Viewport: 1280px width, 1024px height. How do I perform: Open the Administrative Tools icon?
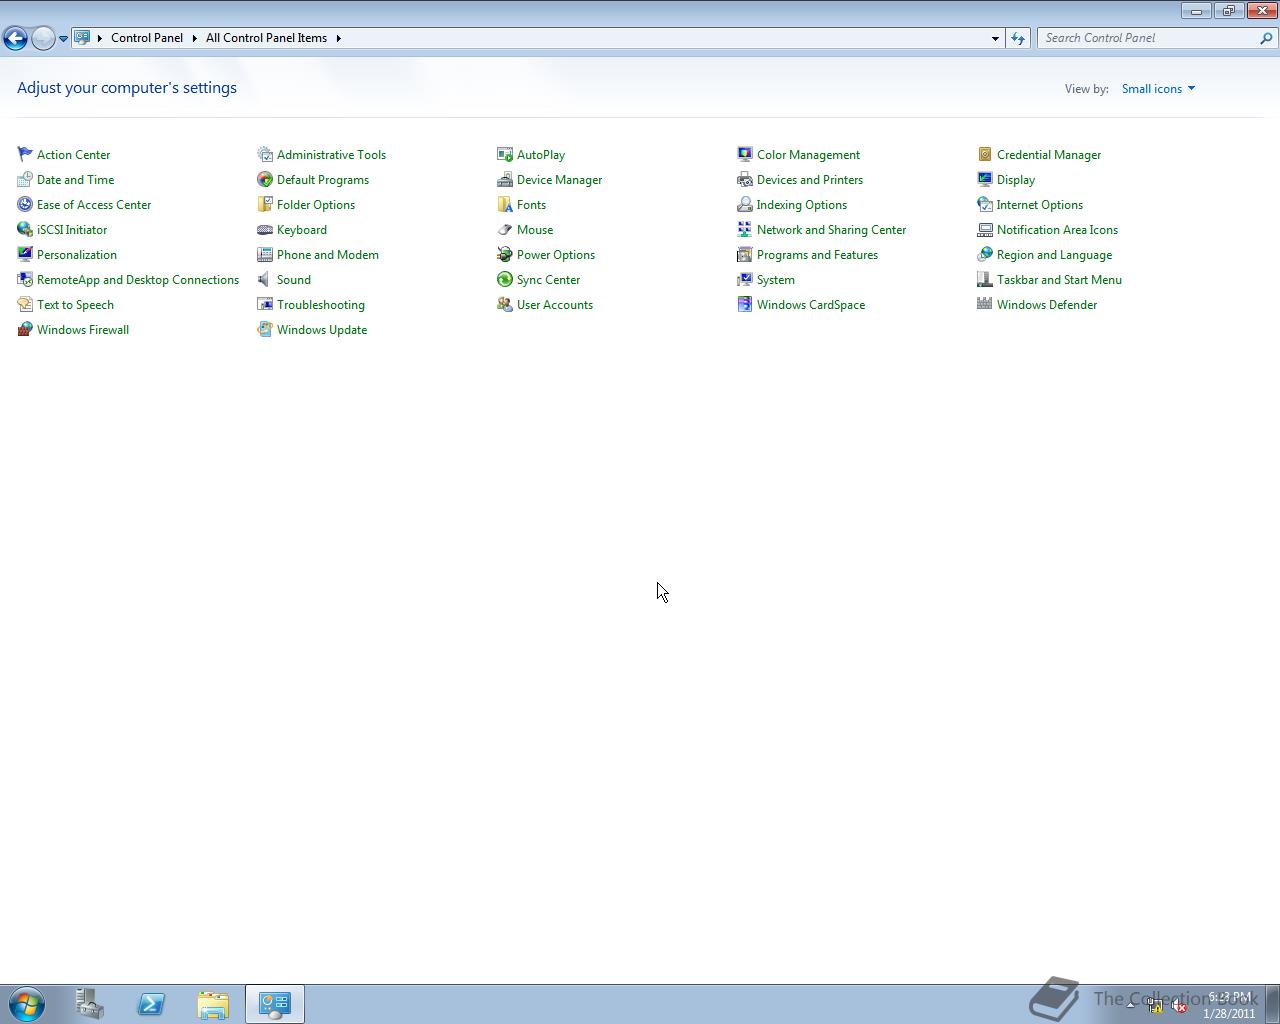265,154
